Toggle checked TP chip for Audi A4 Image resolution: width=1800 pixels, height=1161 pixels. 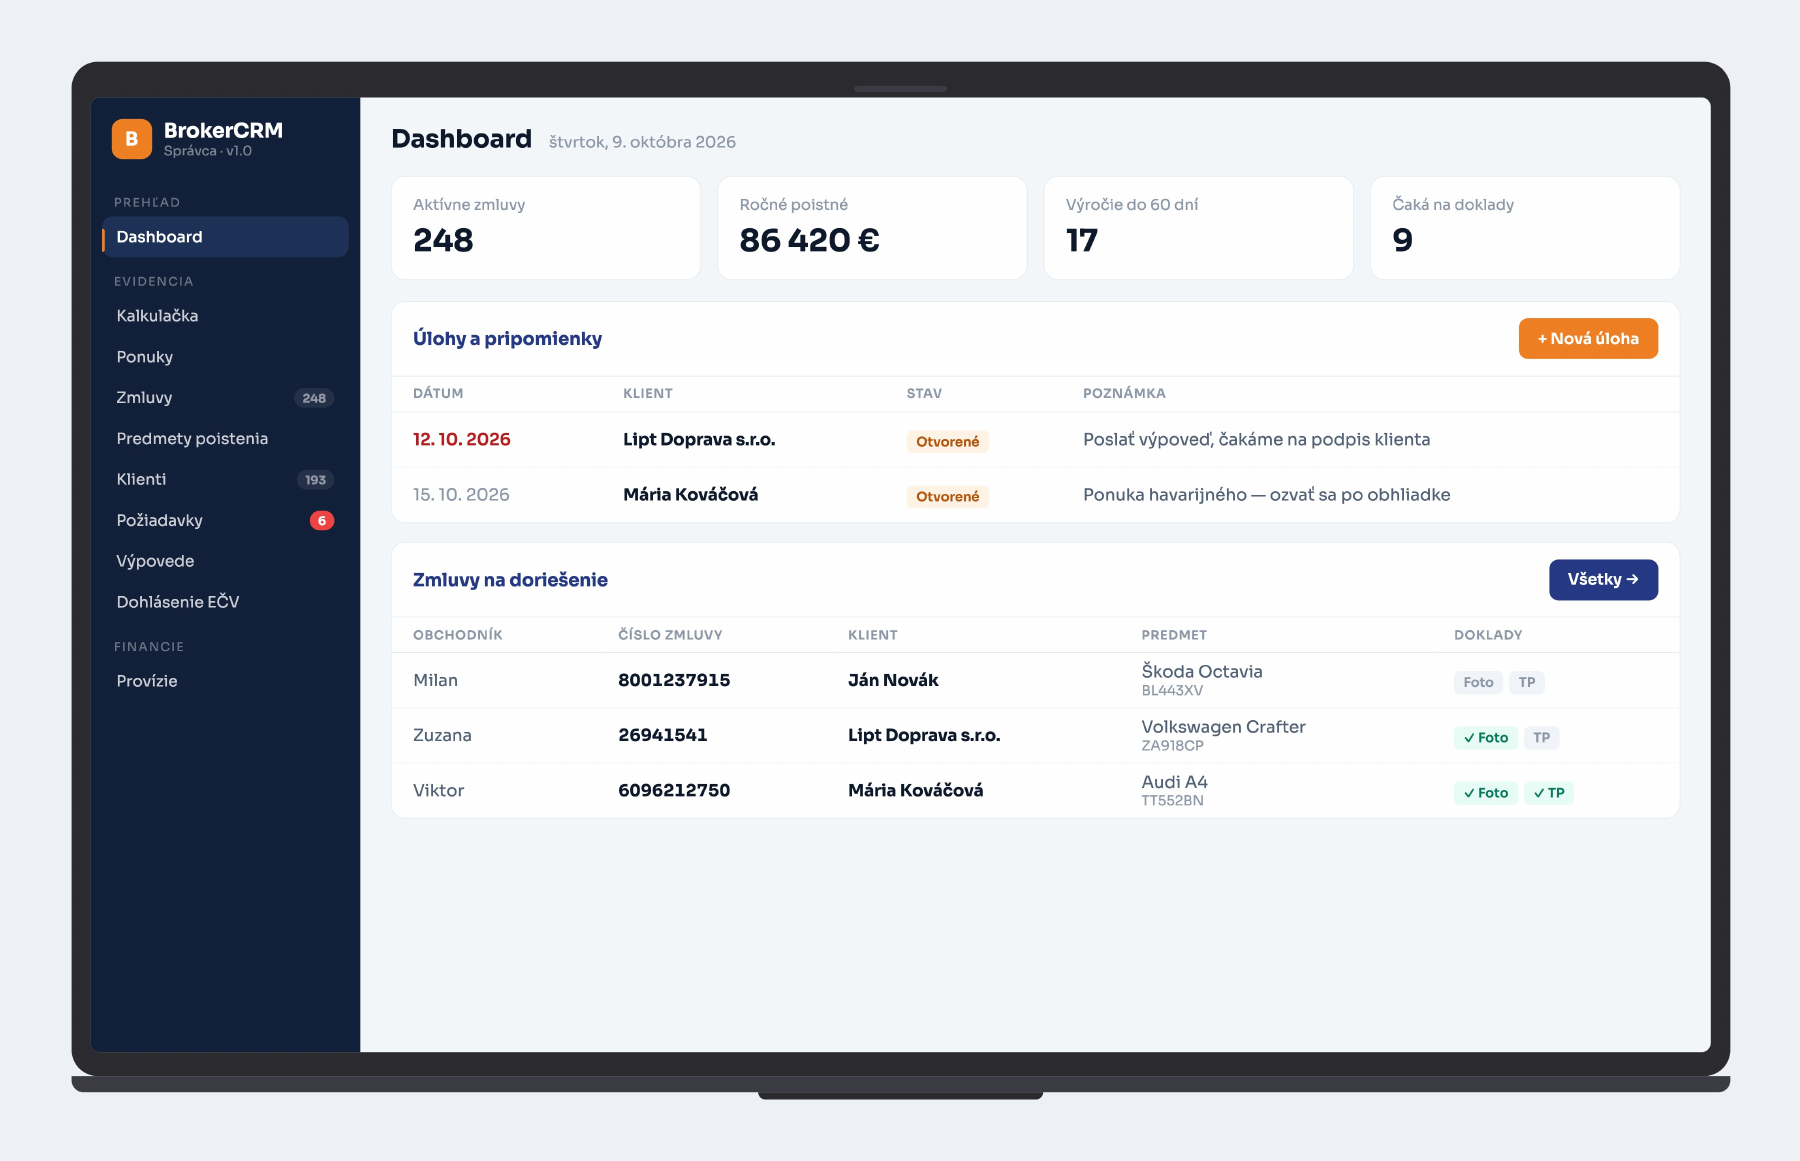coord(1549,793)
